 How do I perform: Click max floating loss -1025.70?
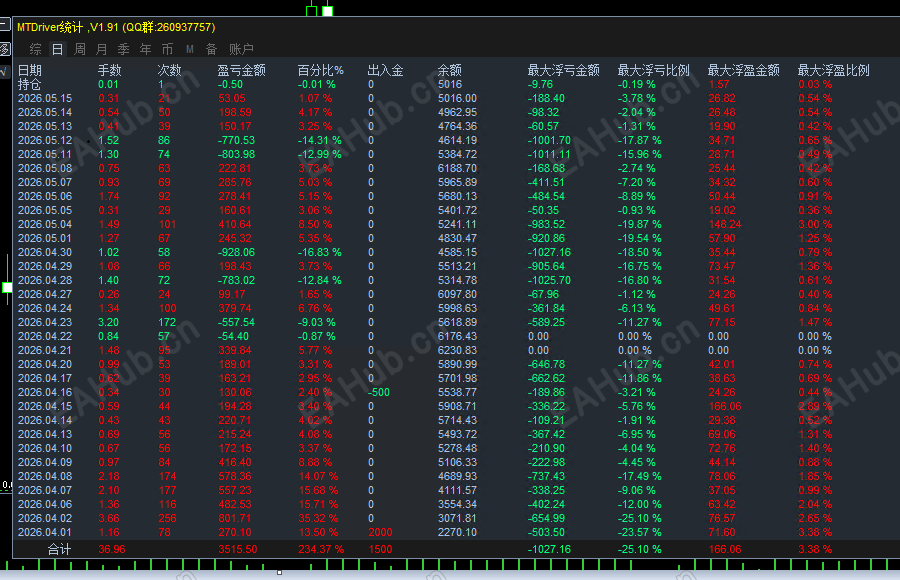pos(549,280)
